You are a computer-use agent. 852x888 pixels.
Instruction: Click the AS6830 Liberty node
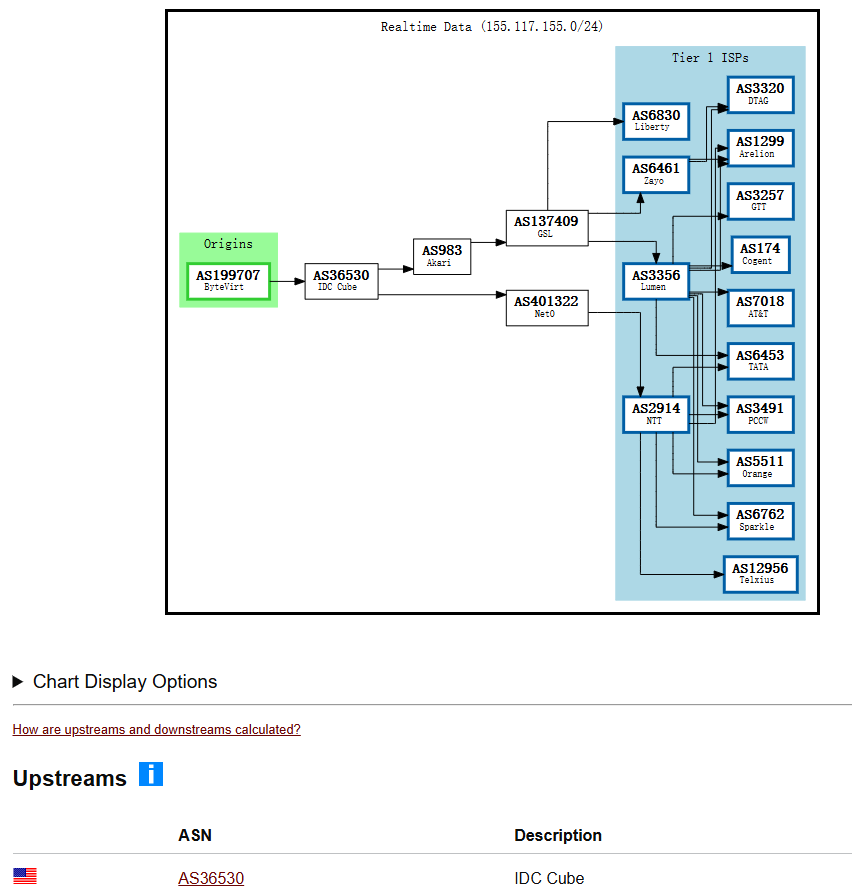click(x=656, y=121)
